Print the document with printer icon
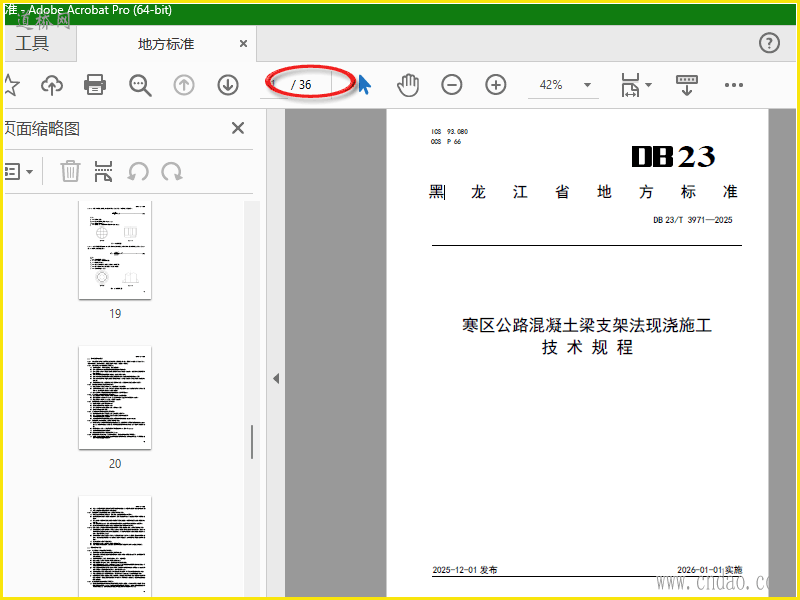 pos(95,85)
